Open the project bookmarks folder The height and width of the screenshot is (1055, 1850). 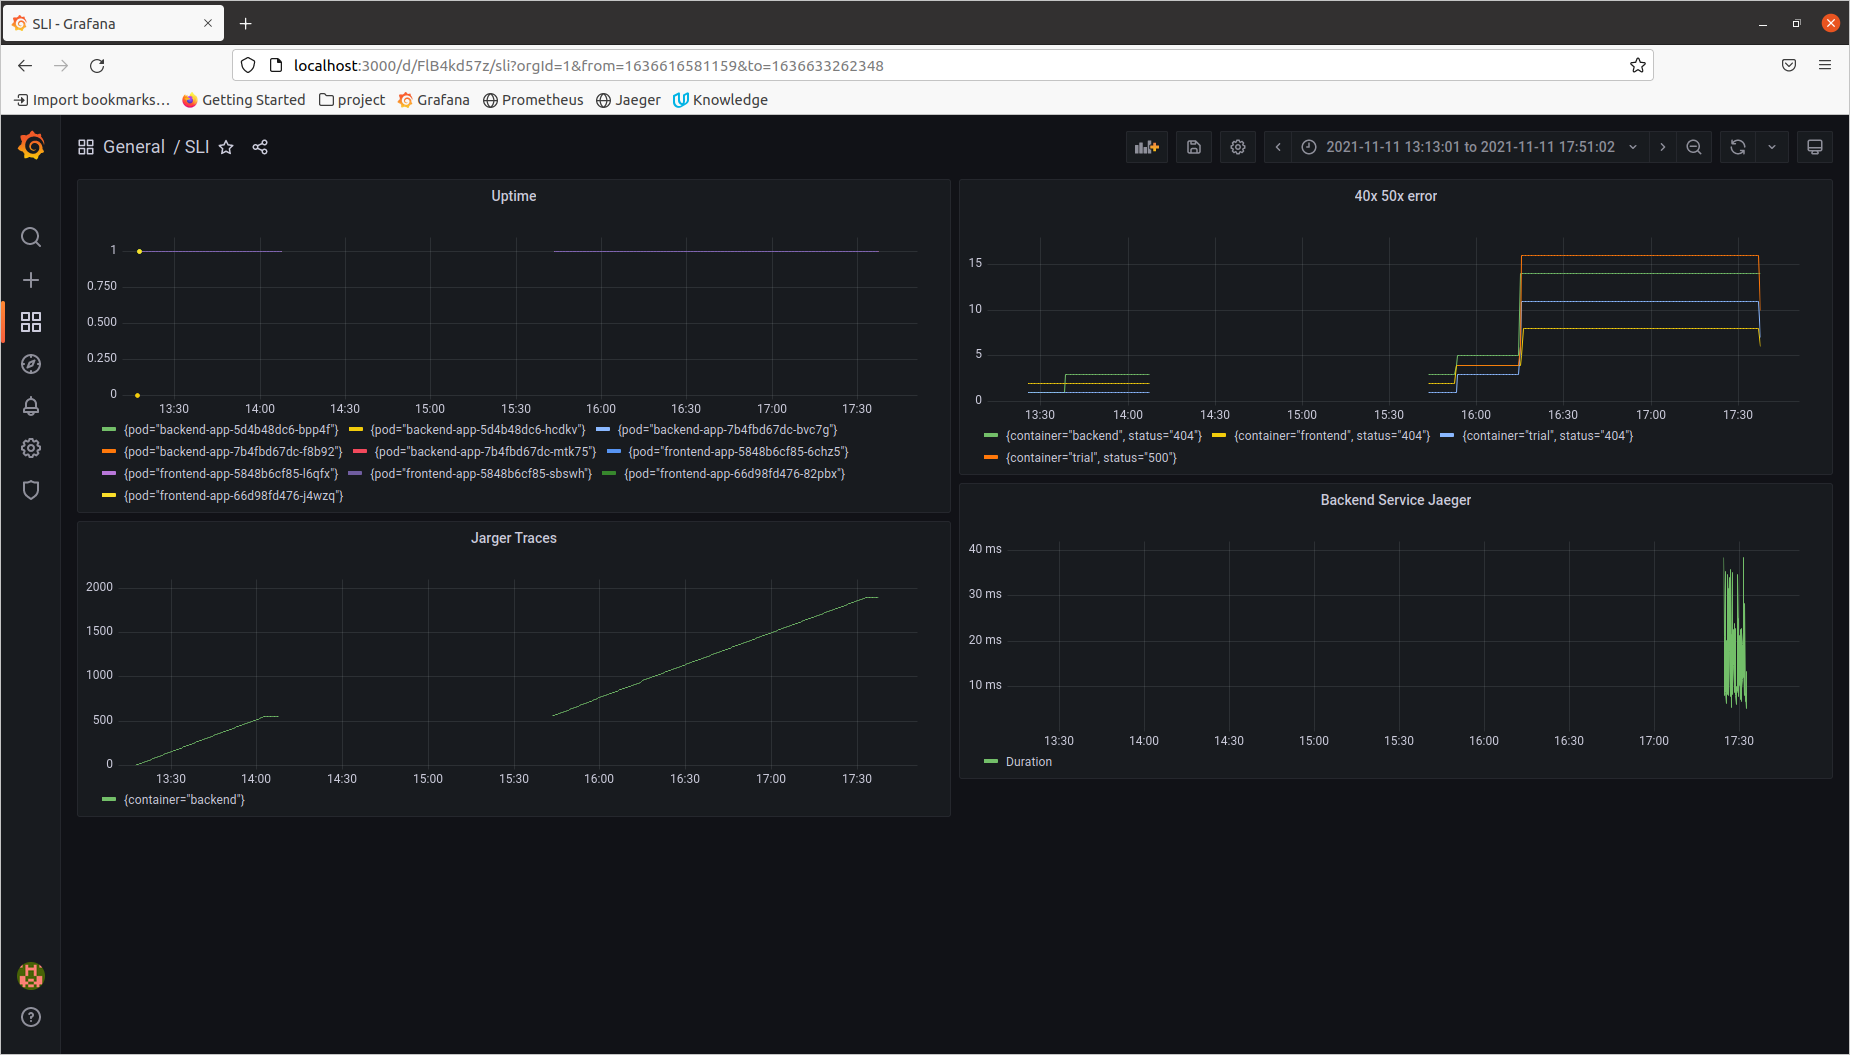point(351,100)
